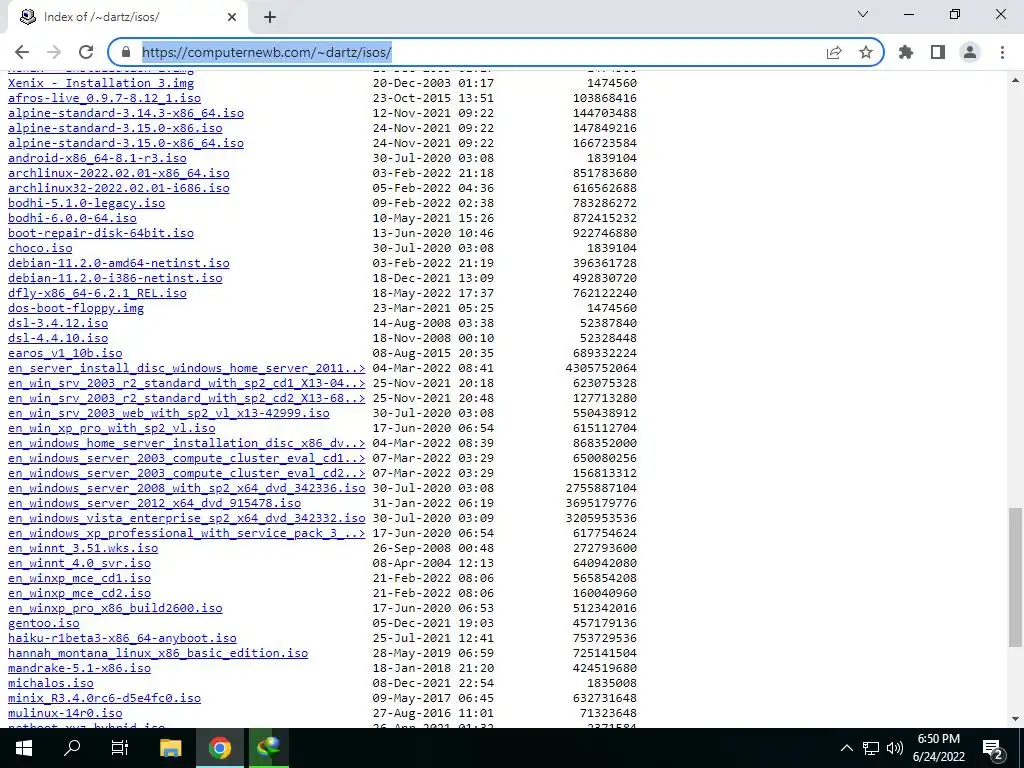Open en_win_xp_pro_with_sp2_vl.iso link
1024x768 pixels.
coord(112,428)
